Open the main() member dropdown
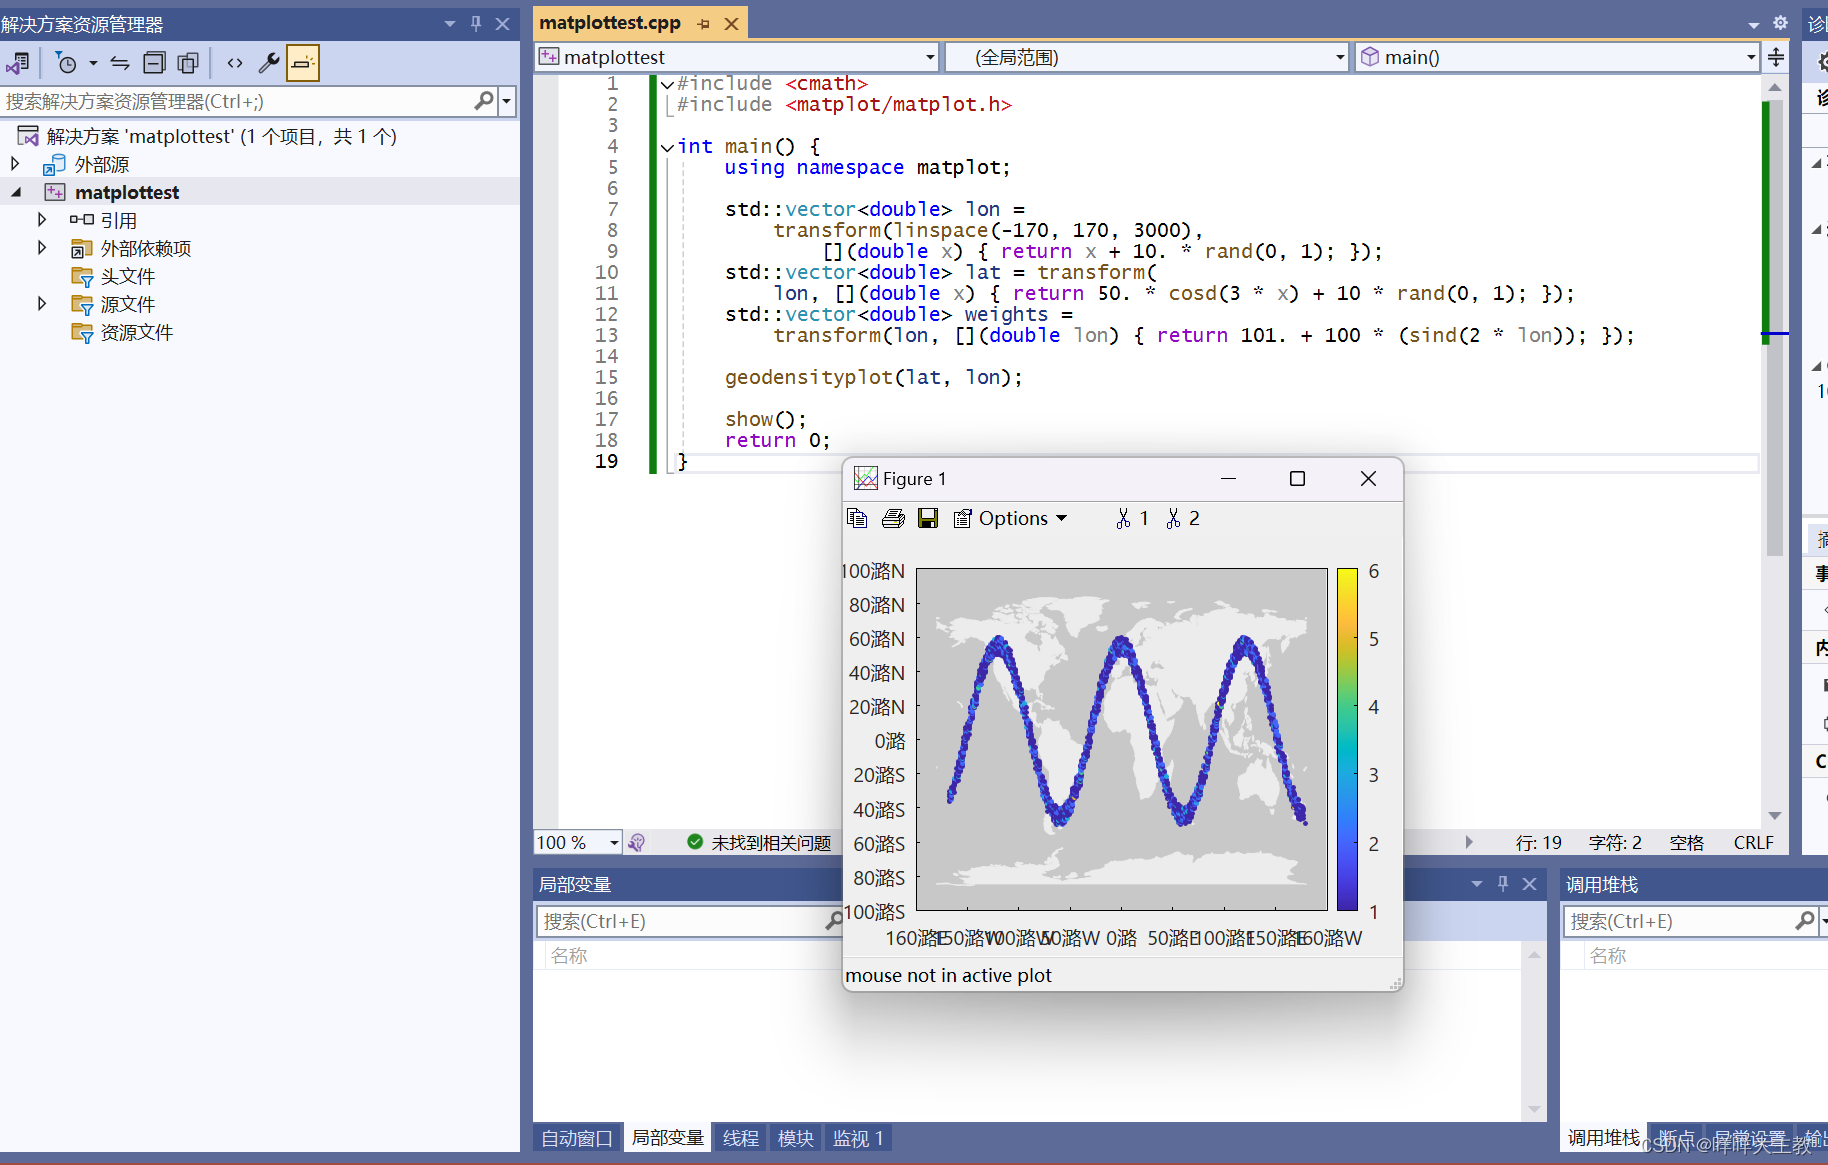Viewport: 1828px width, 1165px height. (1751, 57)
